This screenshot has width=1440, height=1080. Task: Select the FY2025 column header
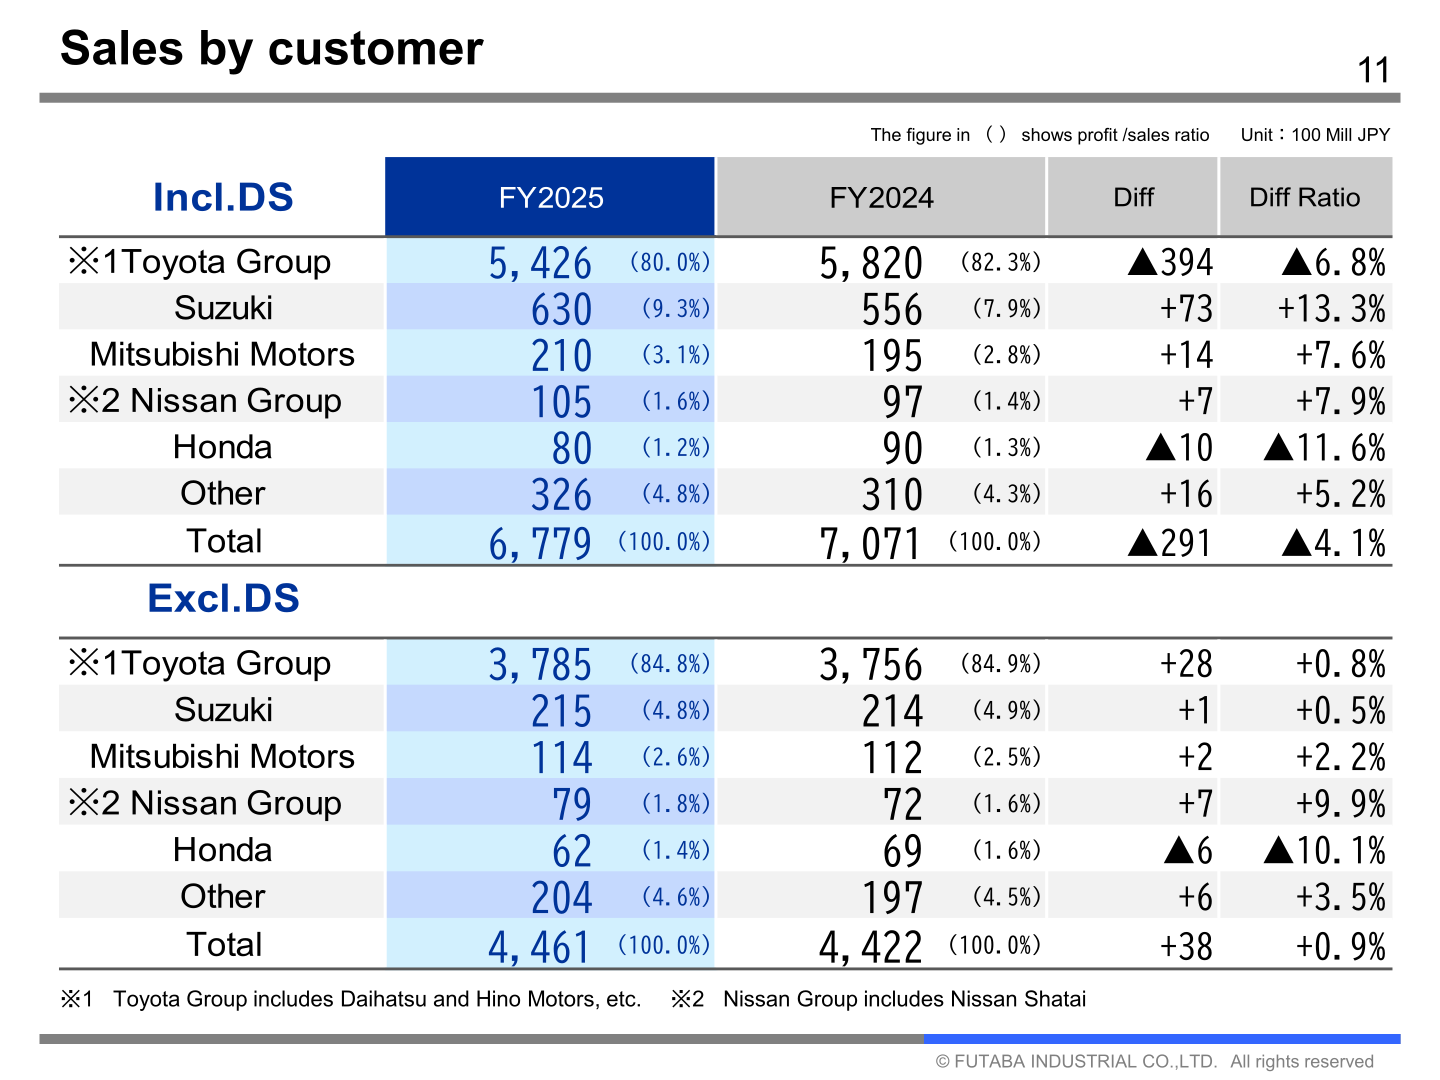click(x=551, y=197)
